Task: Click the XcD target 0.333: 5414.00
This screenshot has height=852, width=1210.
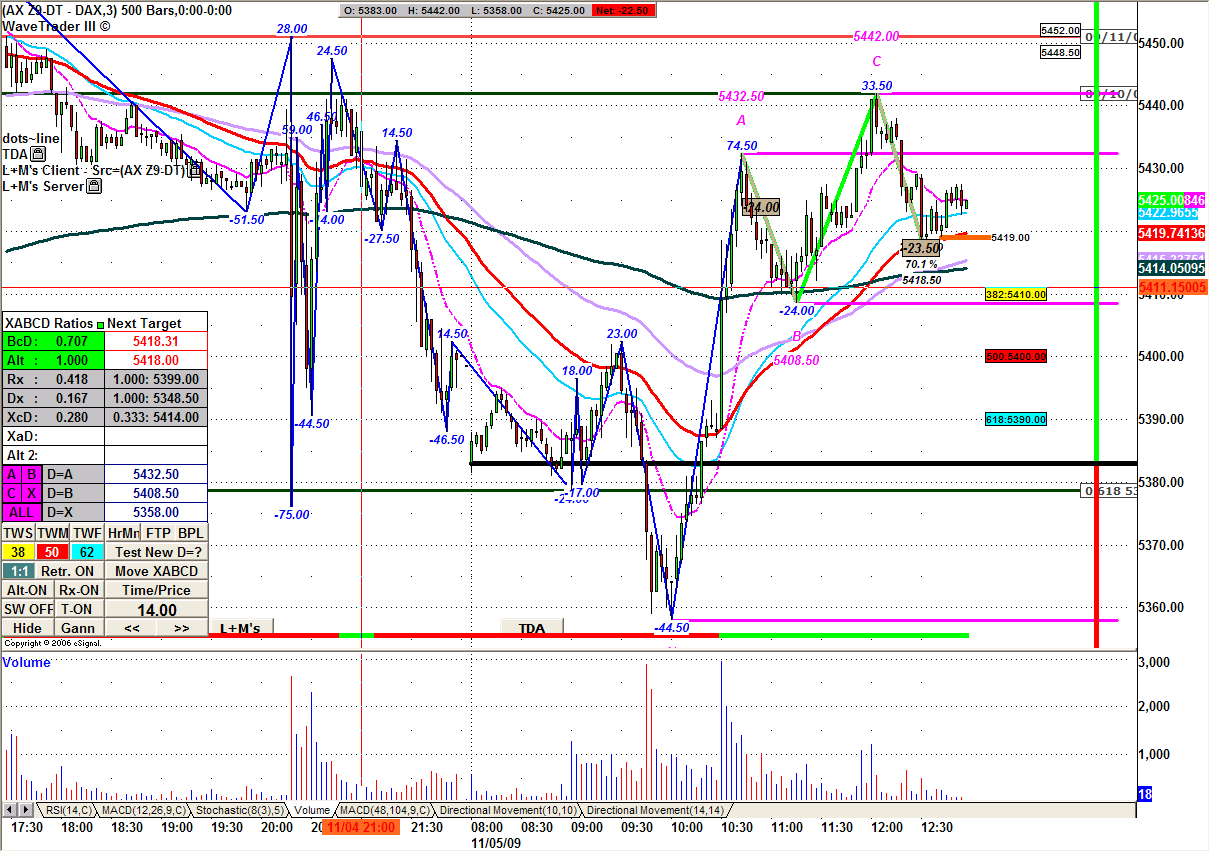Action: pyautogui.click(x=156, y=418)
